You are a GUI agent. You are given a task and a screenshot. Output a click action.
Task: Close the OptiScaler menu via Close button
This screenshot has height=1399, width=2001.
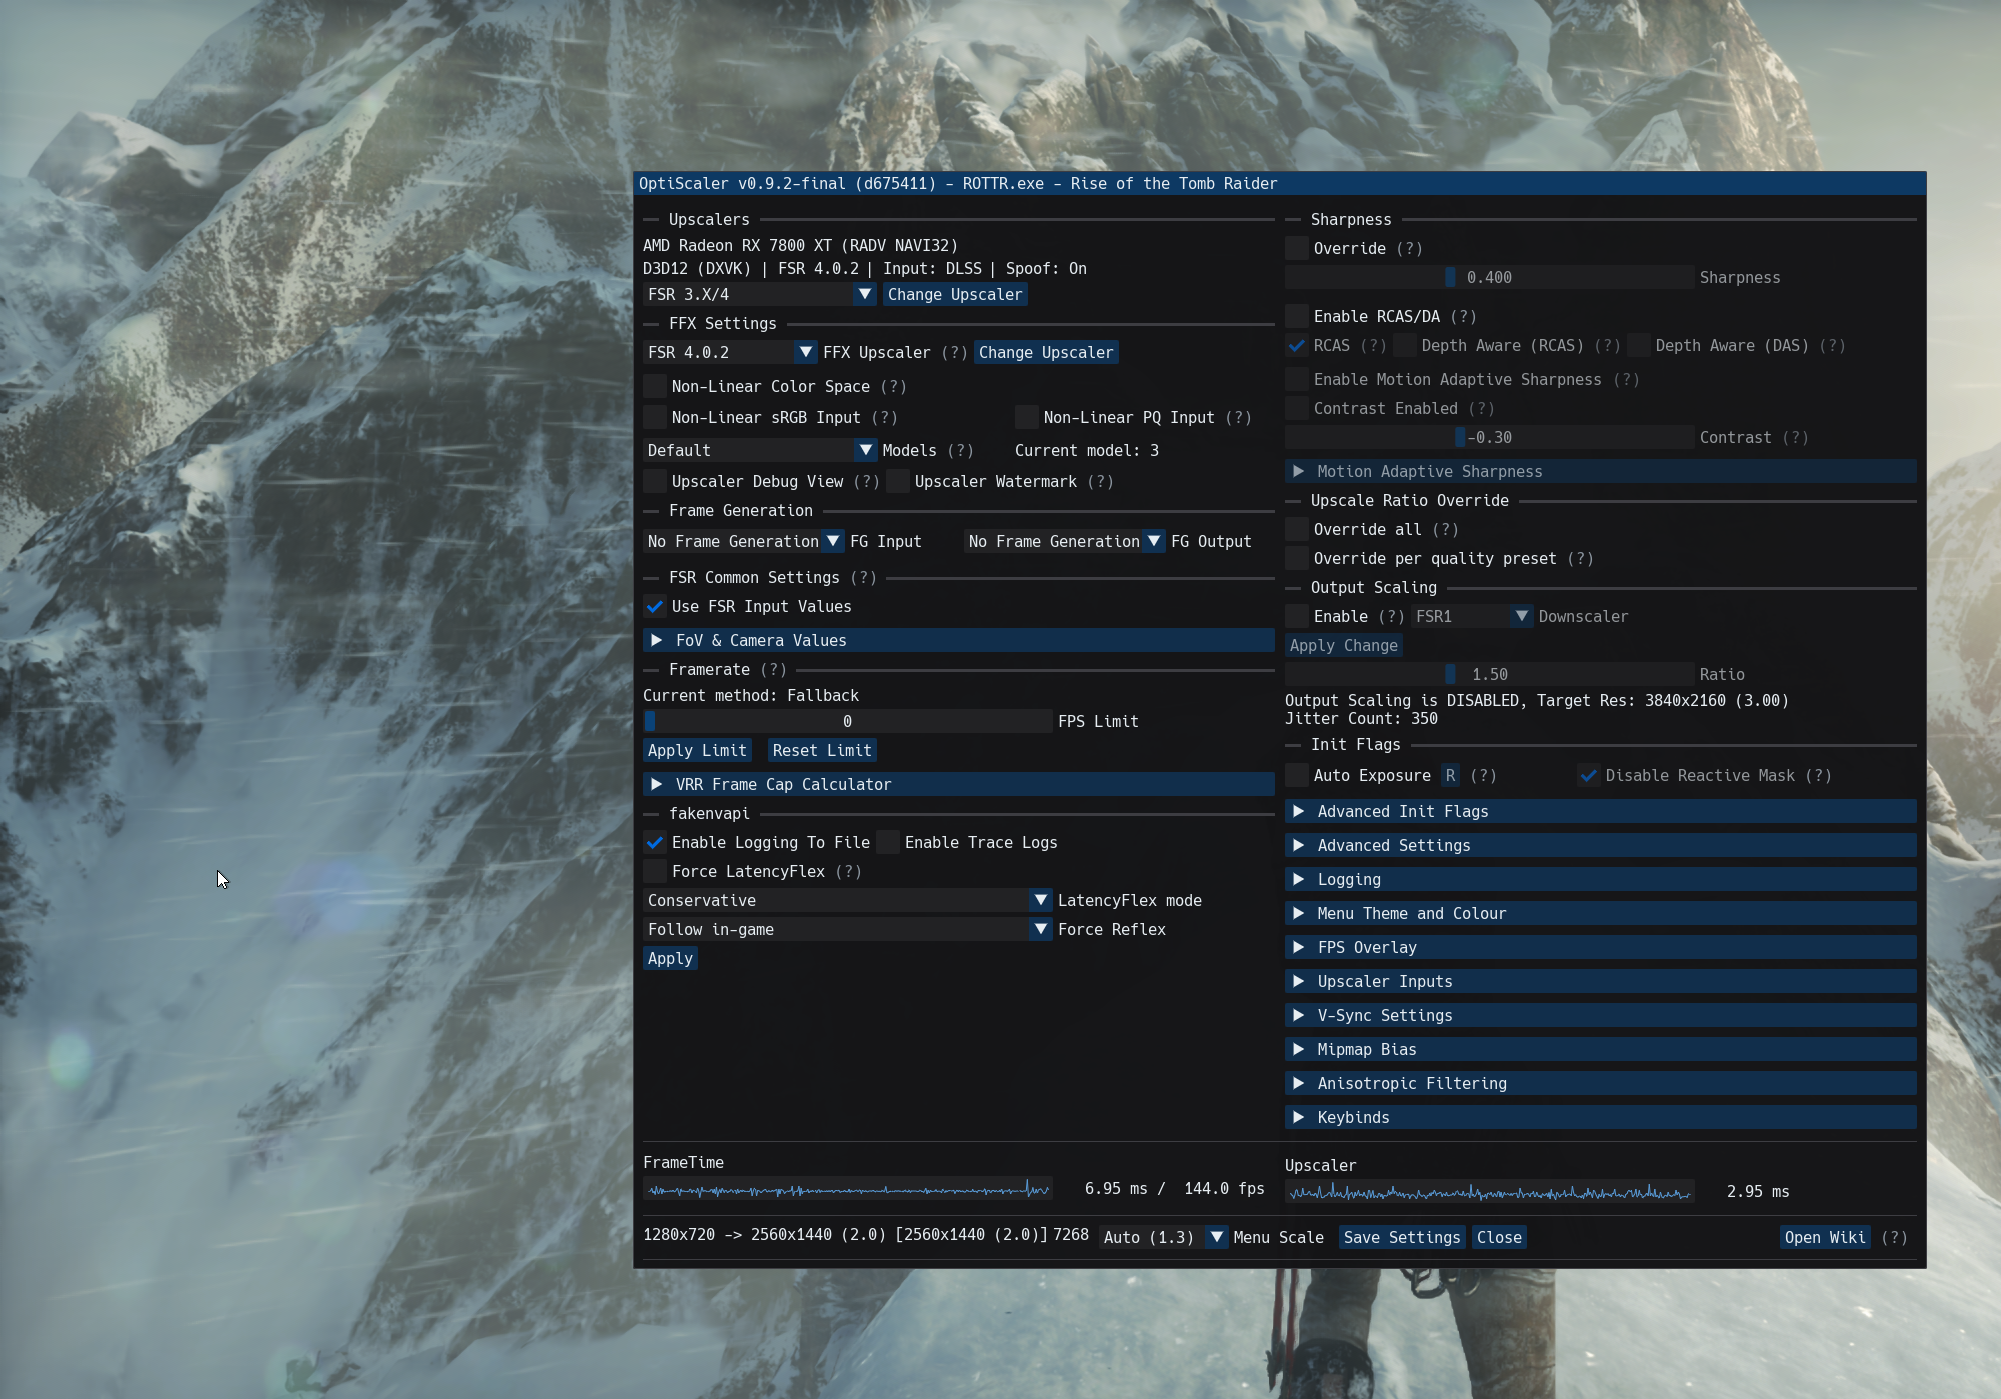pos(1499,1237)
